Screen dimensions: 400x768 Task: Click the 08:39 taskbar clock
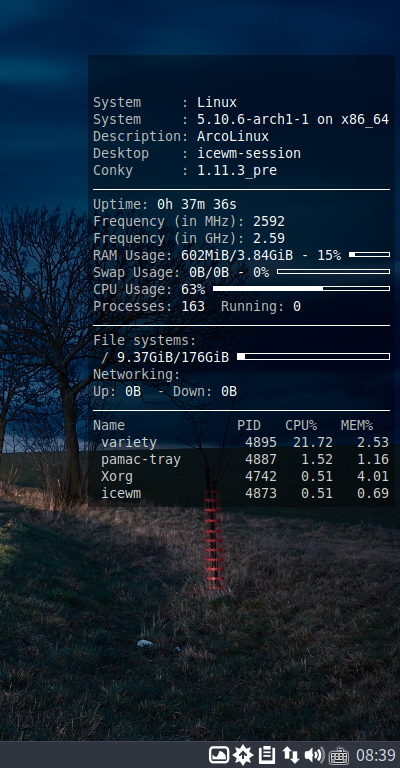pyautogui.click(x=376, y=755)
